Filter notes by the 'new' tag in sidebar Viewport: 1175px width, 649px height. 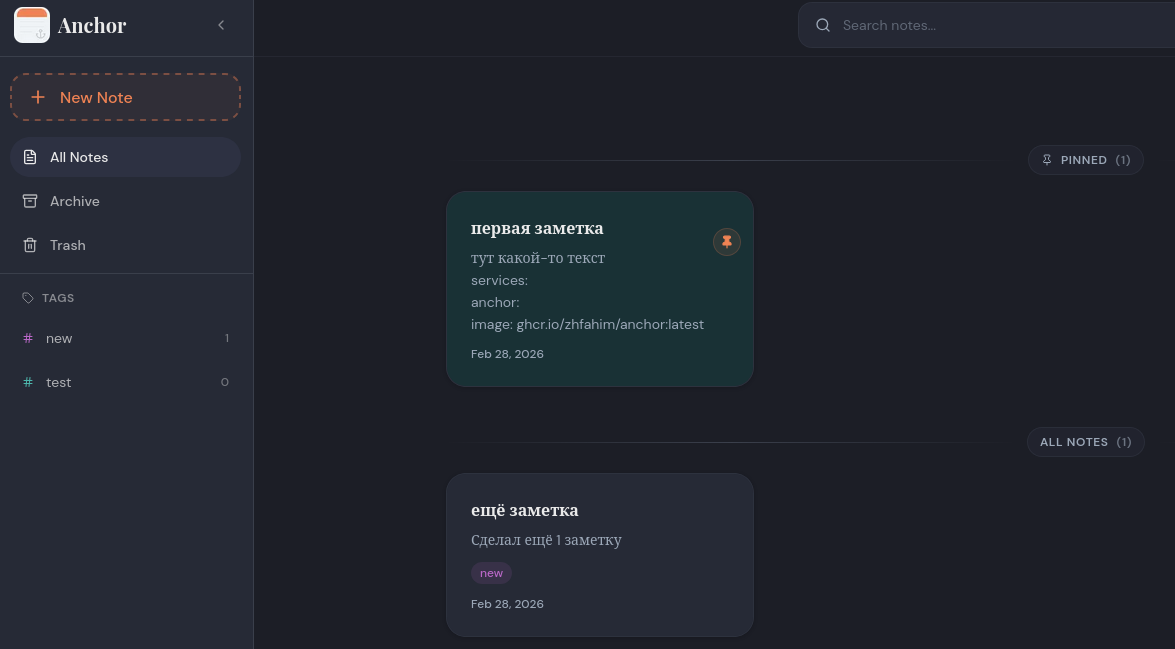pyautogui.click(x=59, y=338)
